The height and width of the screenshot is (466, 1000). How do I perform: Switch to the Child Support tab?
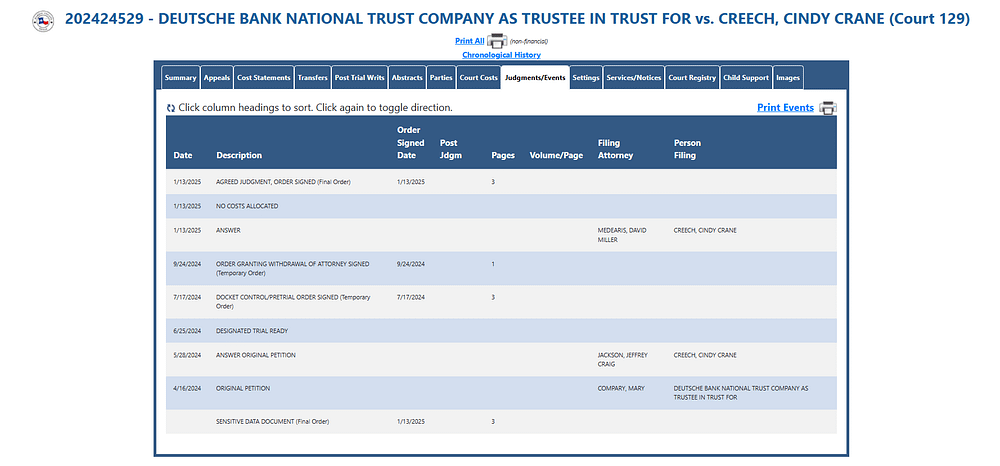click(x=746, y=78)
